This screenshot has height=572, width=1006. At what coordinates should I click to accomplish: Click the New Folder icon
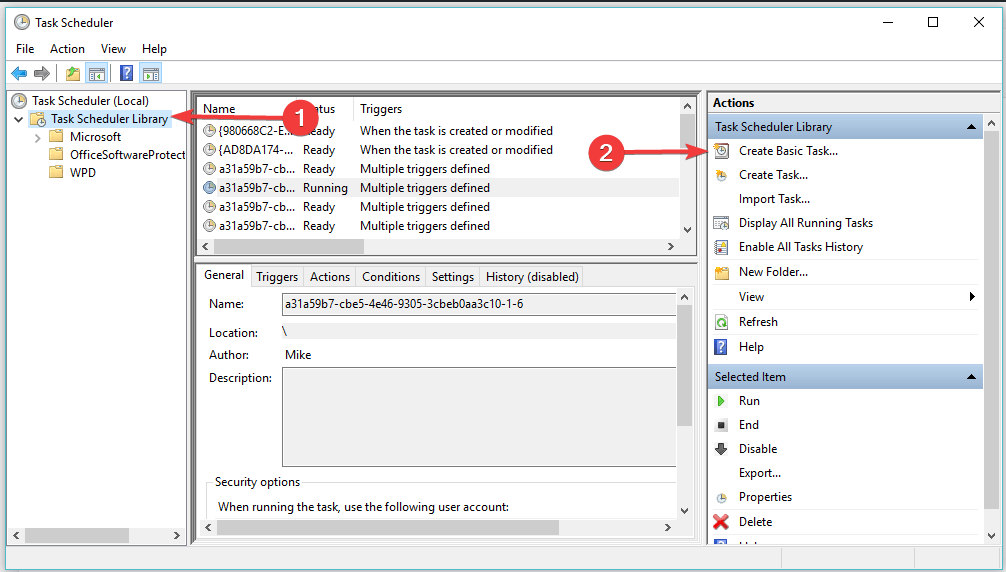coord(722,273)
